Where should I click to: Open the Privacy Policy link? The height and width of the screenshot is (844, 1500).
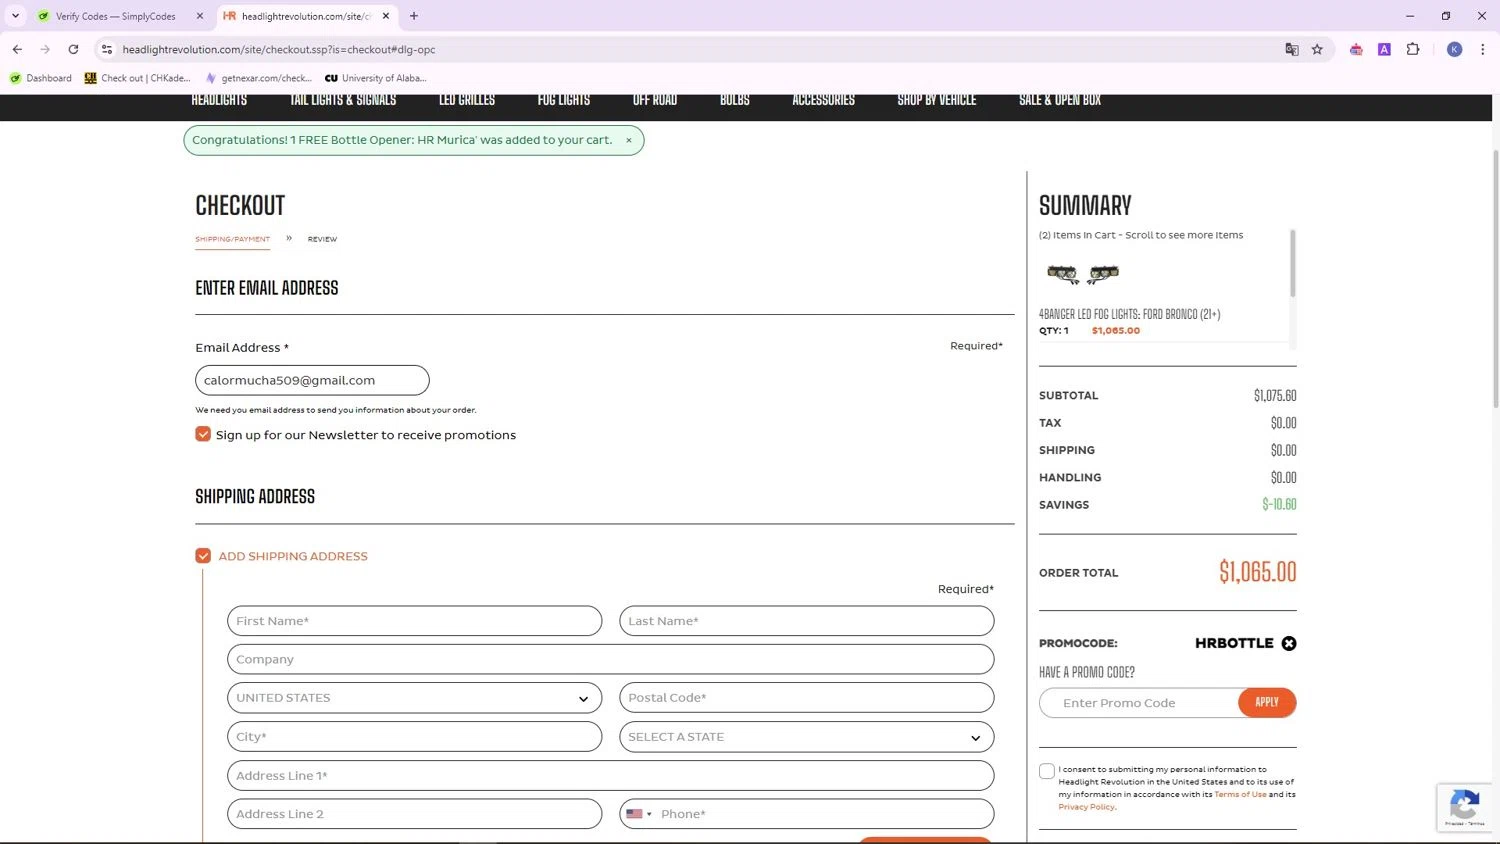pos(1087,807)
